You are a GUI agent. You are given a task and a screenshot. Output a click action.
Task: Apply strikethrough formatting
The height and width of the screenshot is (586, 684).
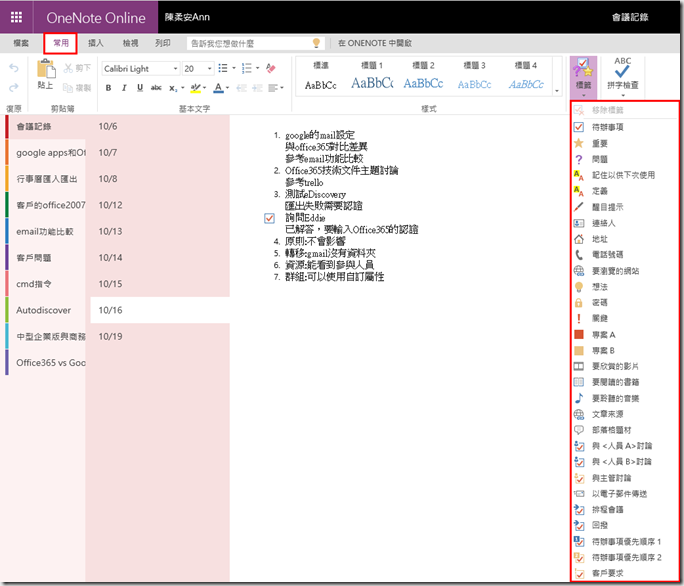pyautogui.click(x=156, y=88)
